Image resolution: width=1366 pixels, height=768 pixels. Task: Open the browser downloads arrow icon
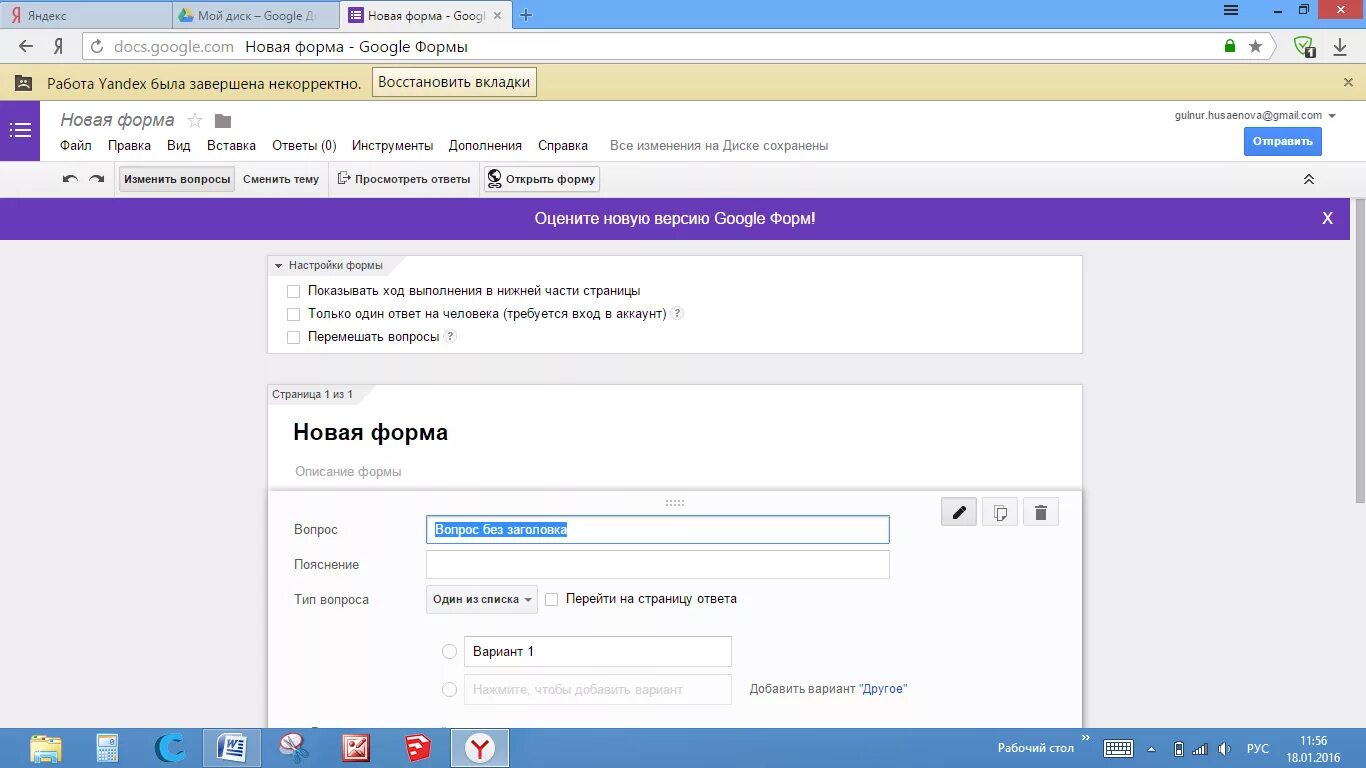tap(1340, 46)
